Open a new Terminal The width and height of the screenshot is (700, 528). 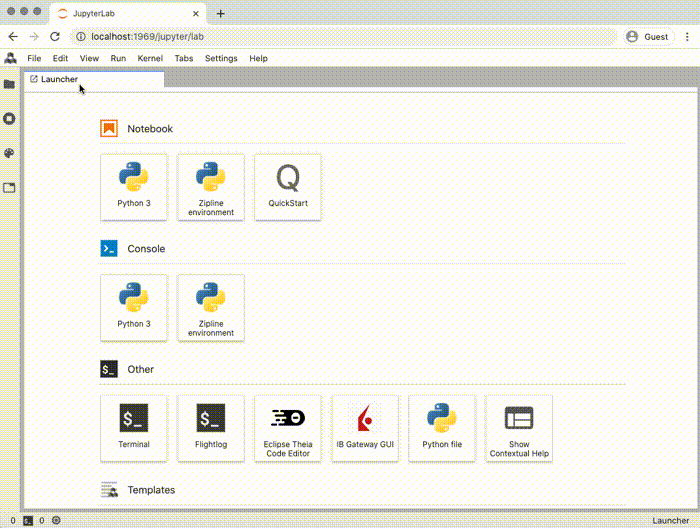(x=134, y=428)
